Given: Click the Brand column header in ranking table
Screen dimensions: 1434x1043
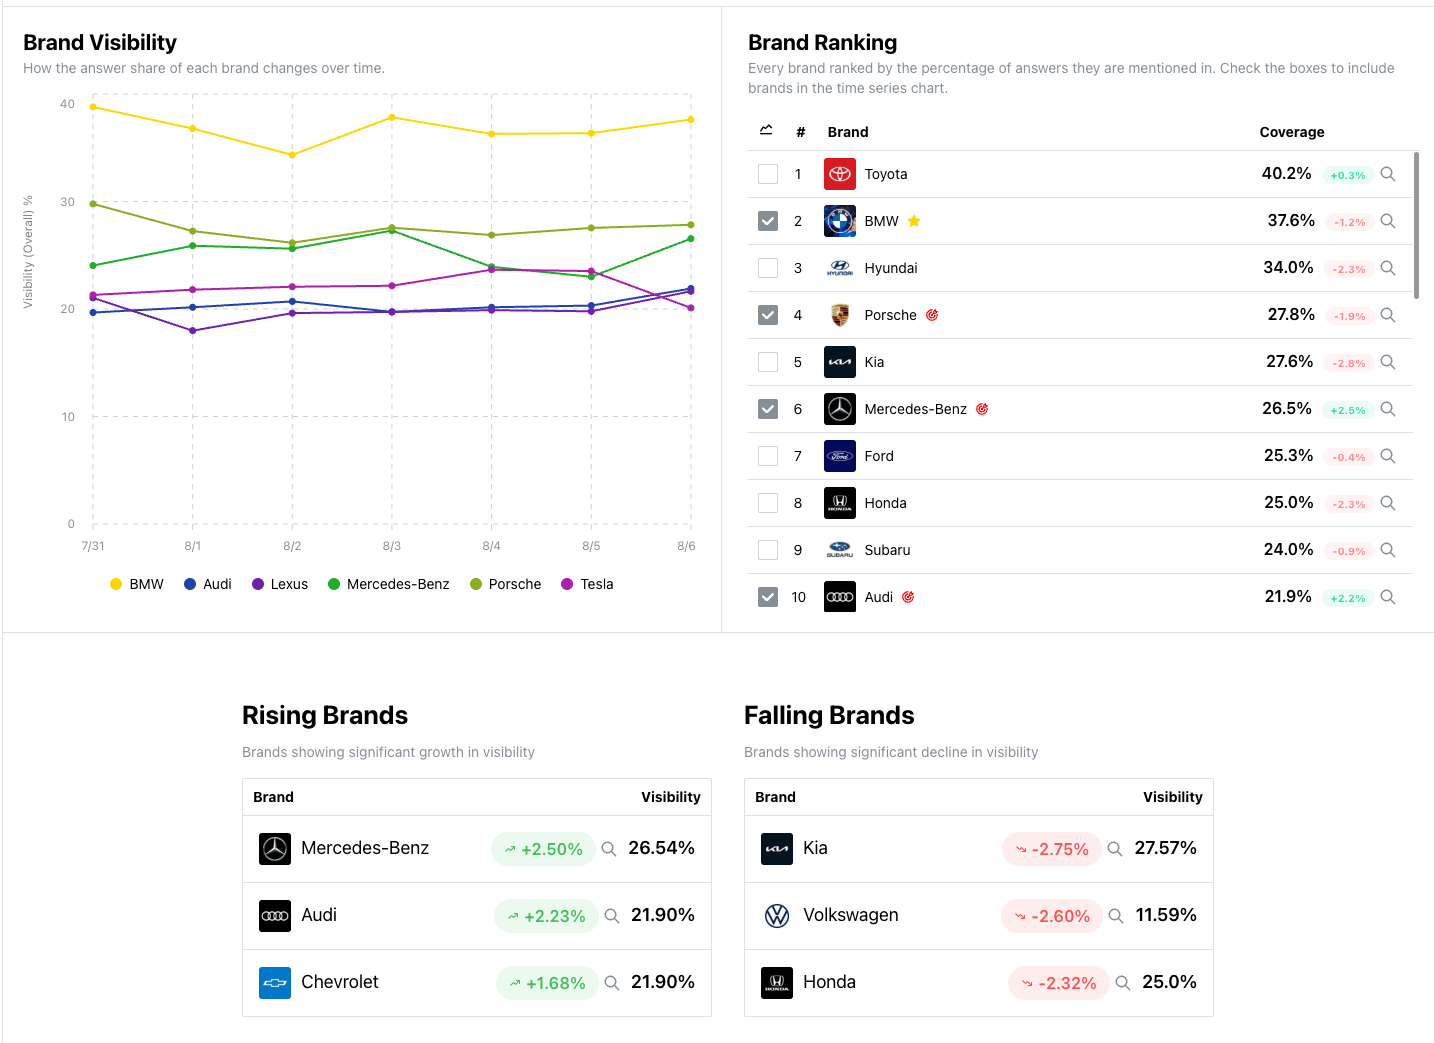Looking at the screenshot, I should point(847,132).
